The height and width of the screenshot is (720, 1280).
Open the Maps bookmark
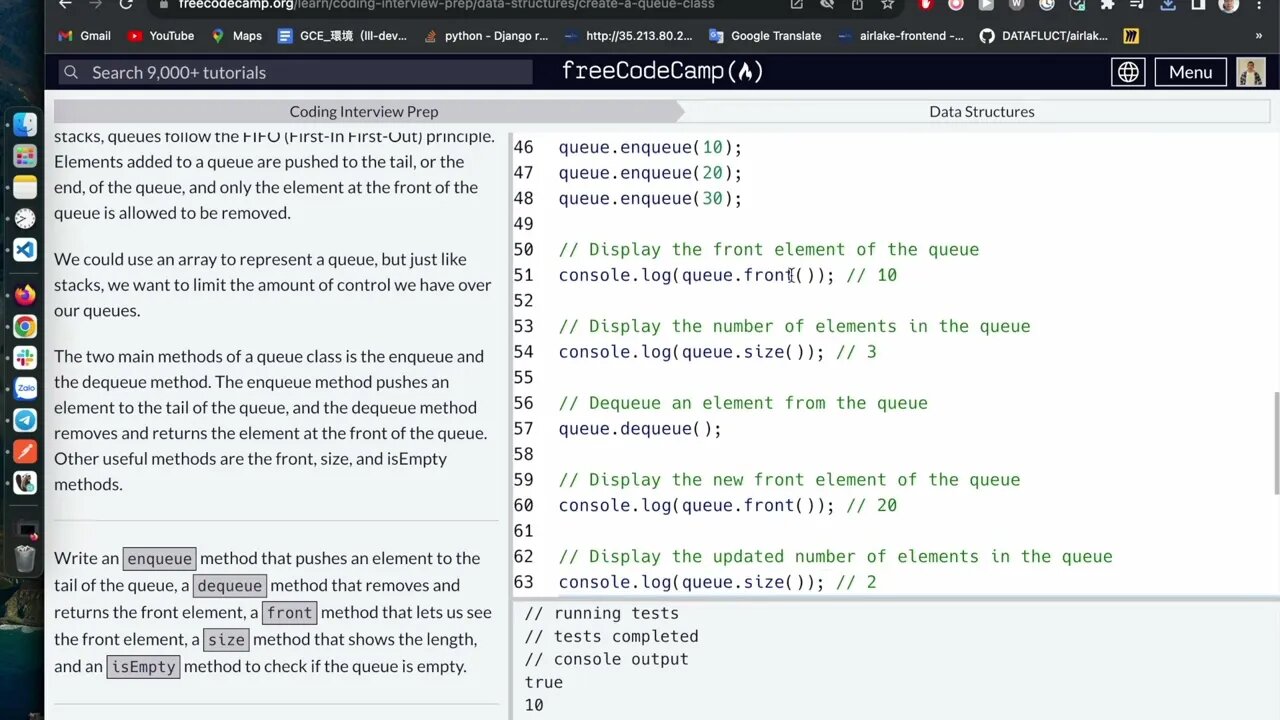click(x=236, y=36)
